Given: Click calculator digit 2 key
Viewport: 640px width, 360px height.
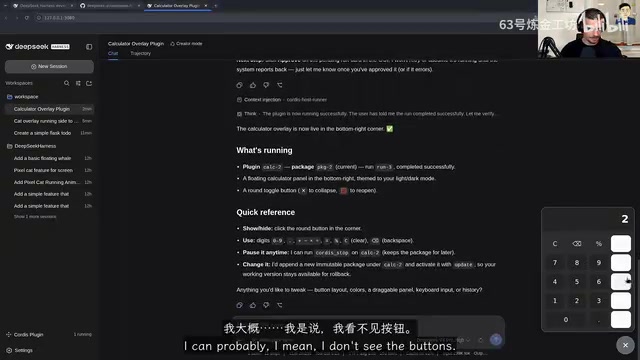Looking at the screenshot, I should point(577,301).
